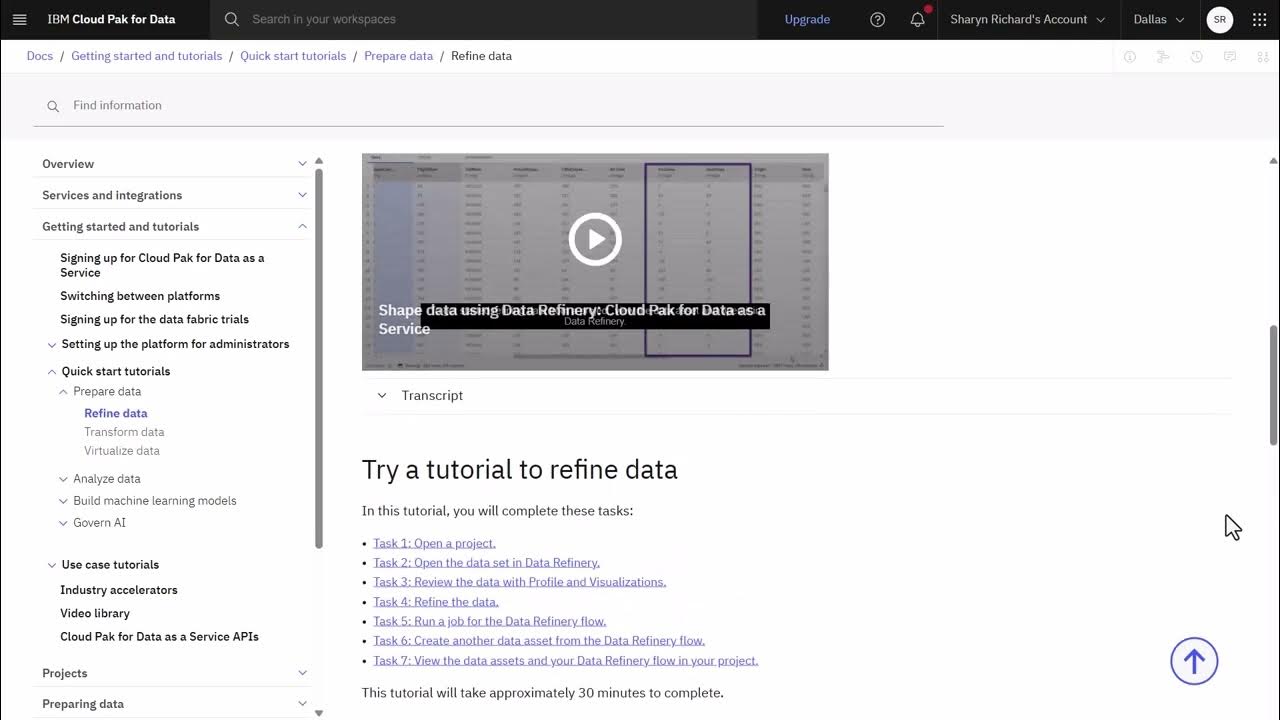
Task: Click the back-to-top arrow button
Action: click(x=1194, y=661)
